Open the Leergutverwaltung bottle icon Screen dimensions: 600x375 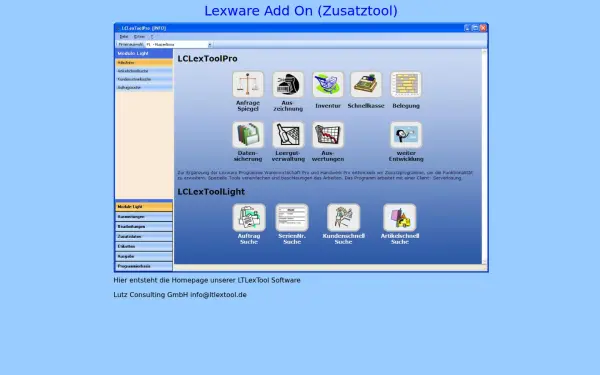point(288,135)
